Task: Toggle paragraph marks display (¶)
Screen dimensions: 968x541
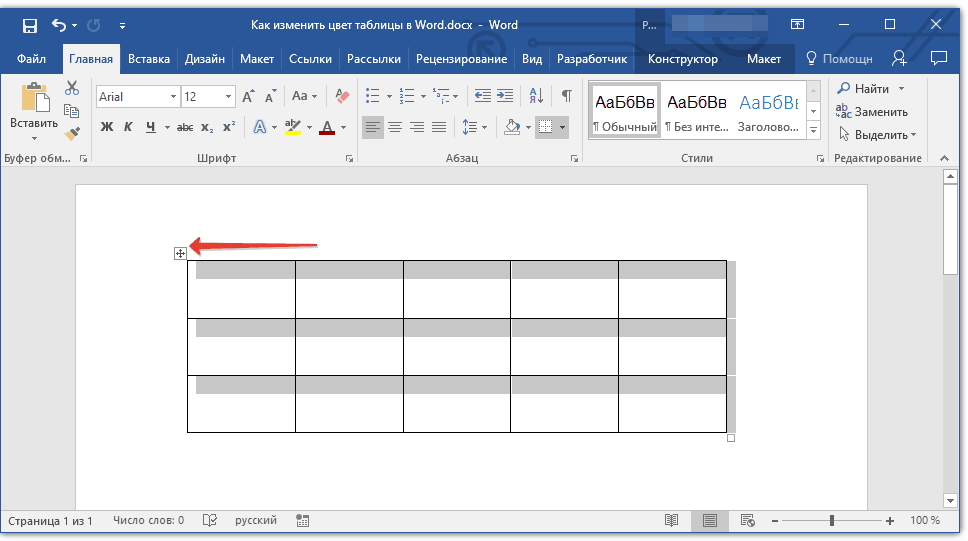Action: point(566,97)
